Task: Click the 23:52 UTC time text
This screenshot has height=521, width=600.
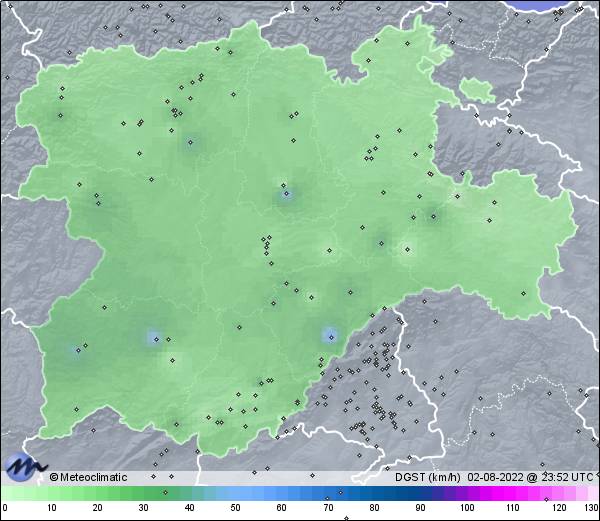Action: (x=565, y=477)
